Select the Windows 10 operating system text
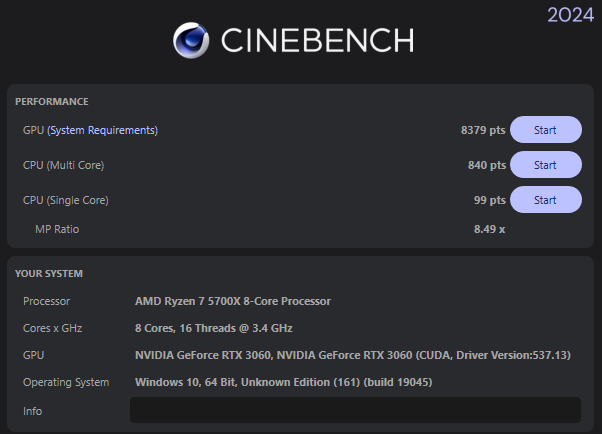 tap(283, 382)
